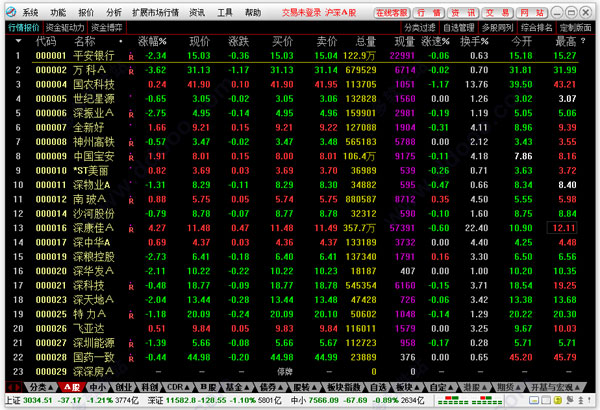This screenshot has height=410, width=600.
Task: Expand the CDR▲ tab menu
Action: coord(178,387)
